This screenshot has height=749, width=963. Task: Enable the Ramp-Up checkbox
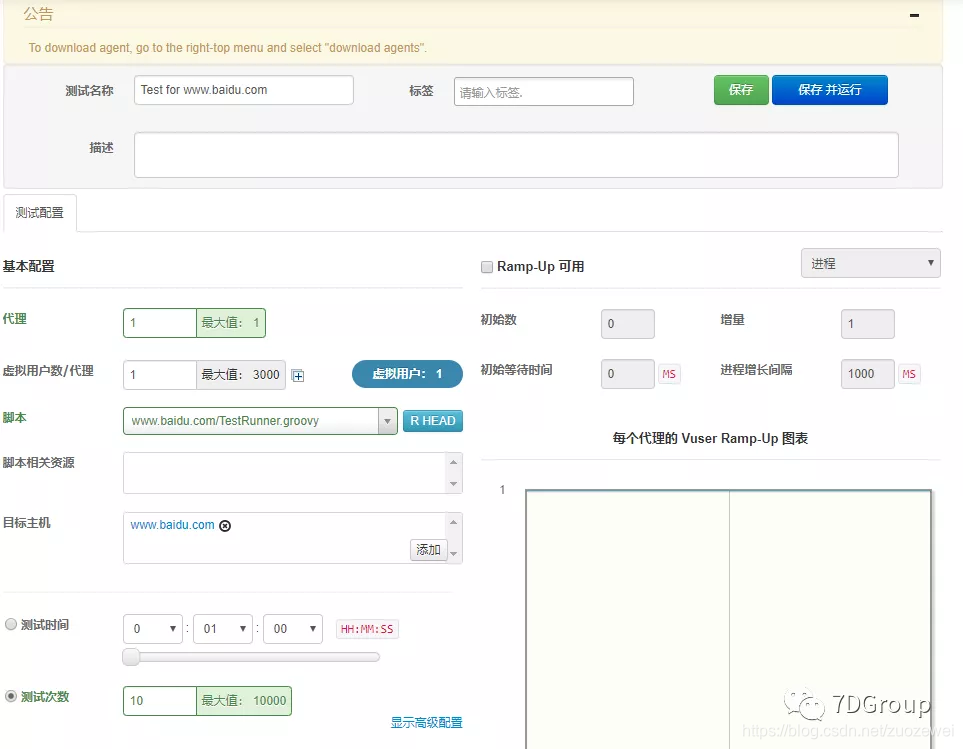487,267
